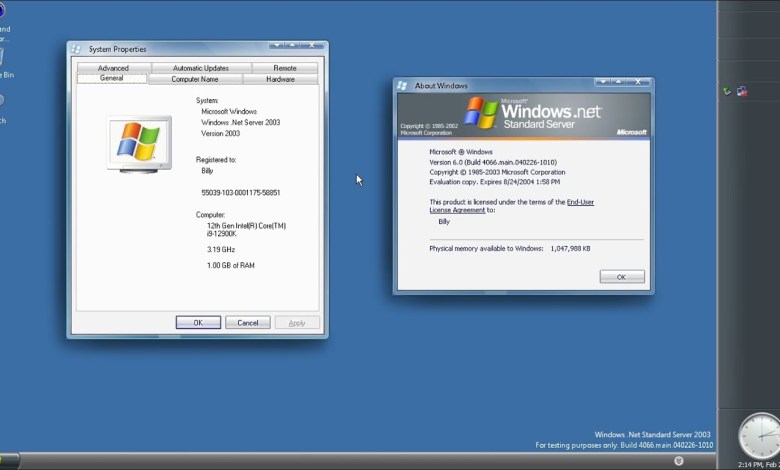
Task: Click the '1,047,988 KB' memory value
Action: 570,248
